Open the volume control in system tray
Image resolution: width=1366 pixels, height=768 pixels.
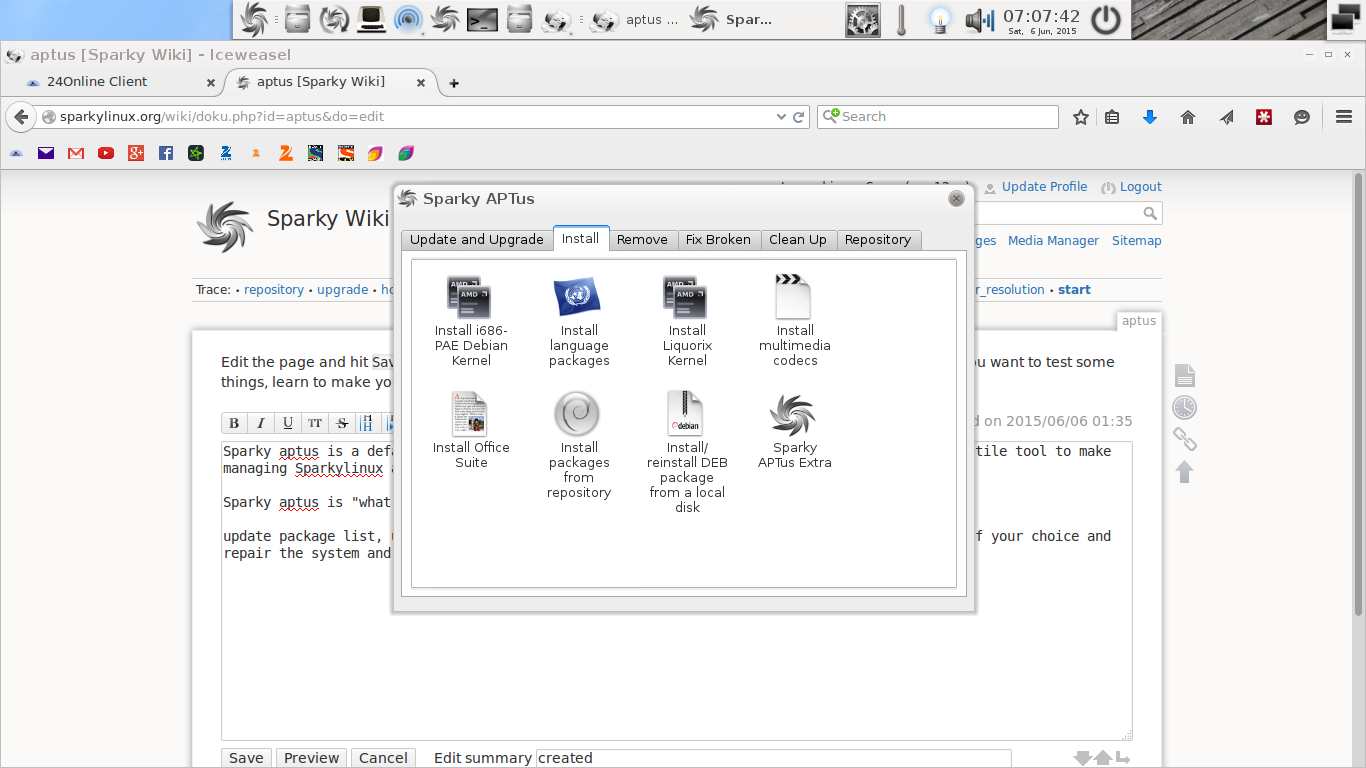tap(979, 20)
